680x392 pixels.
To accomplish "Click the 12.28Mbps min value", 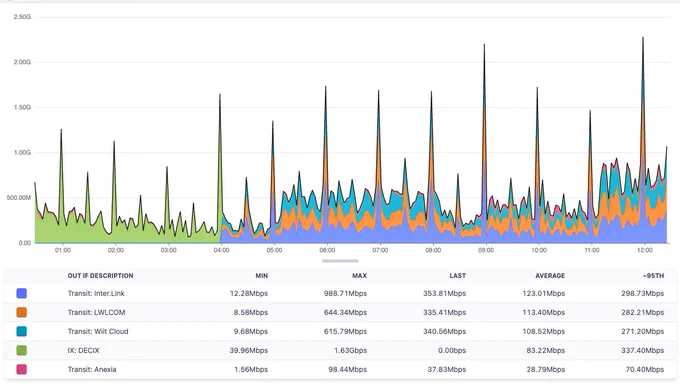I will pyautogui.click(x=249, y=294).
